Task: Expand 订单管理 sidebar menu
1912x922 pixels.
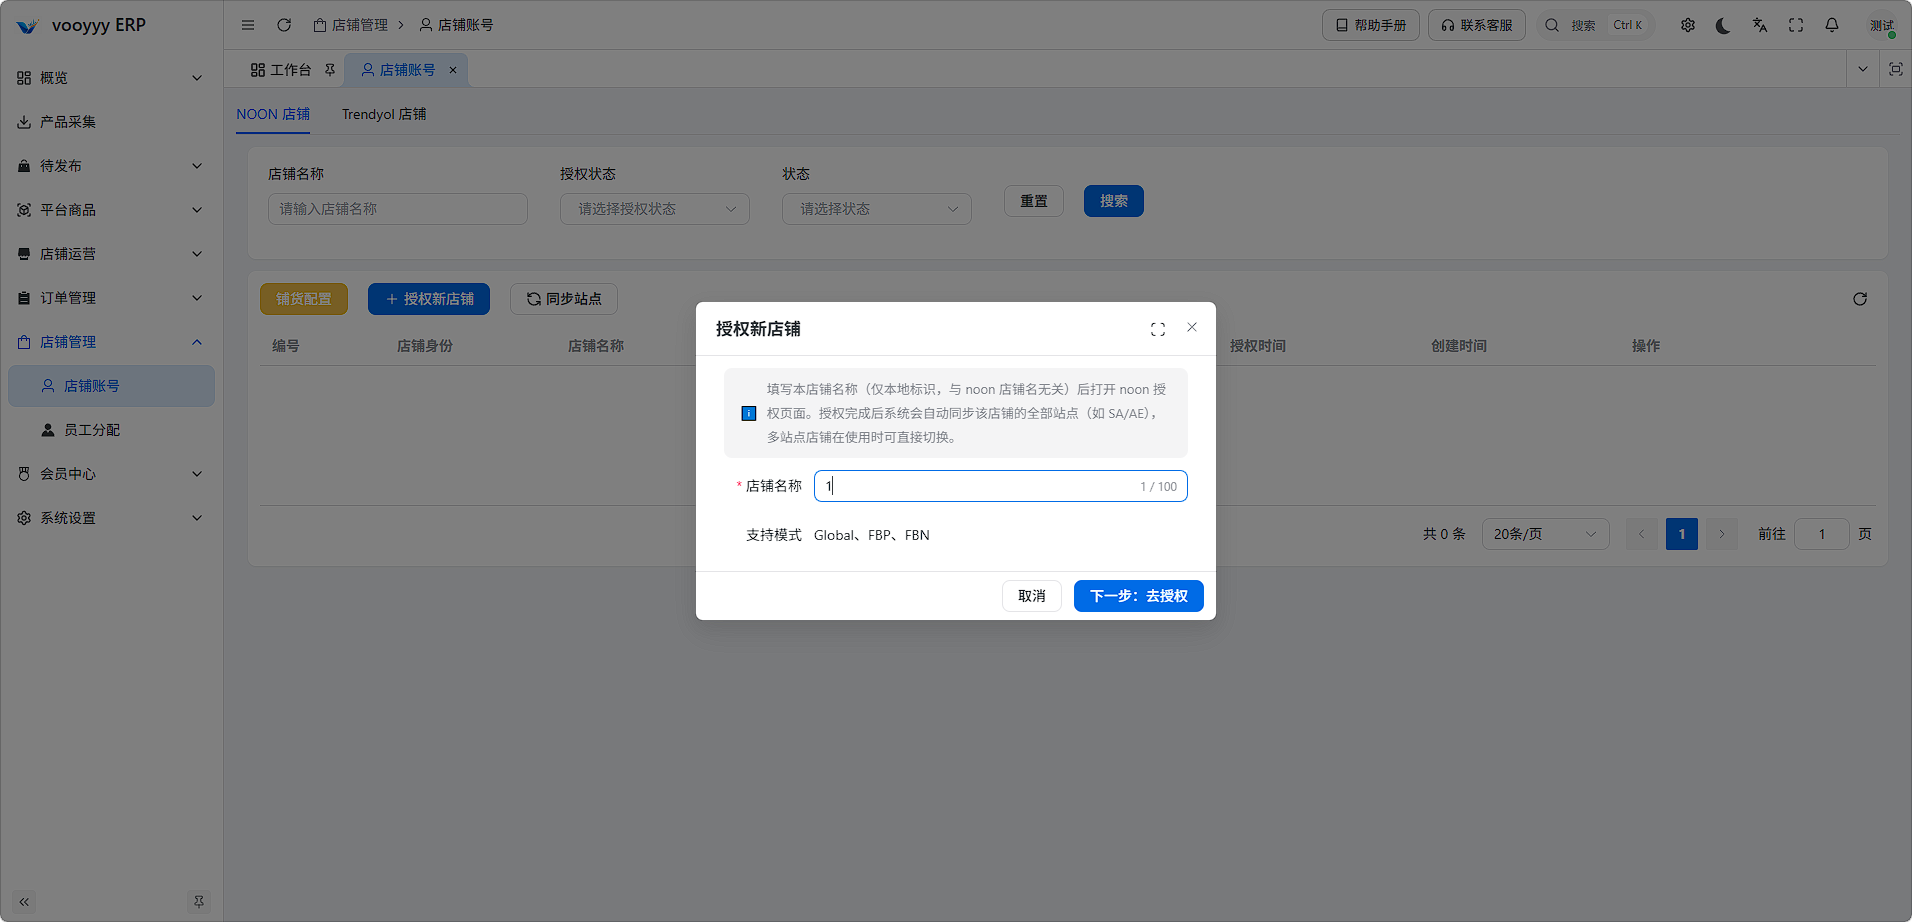Action: (111, 298)
